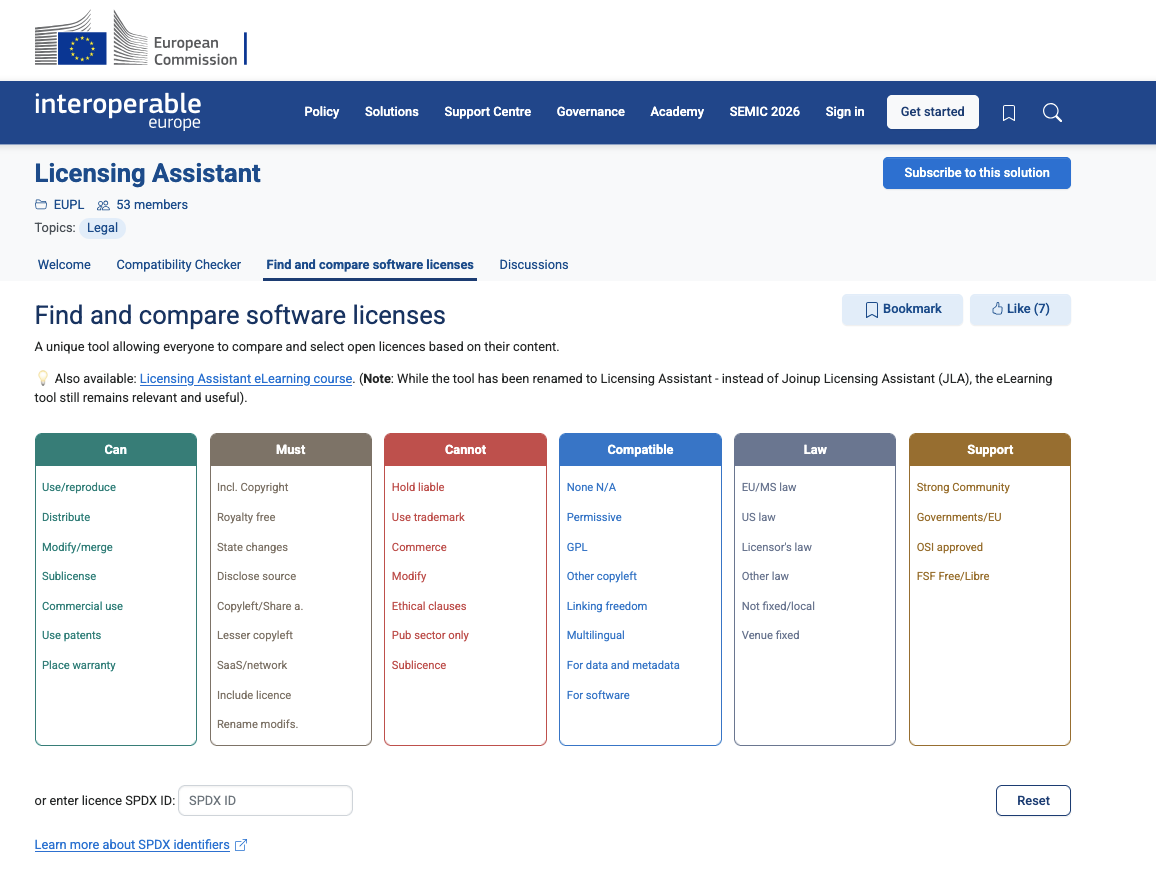Select the Sublicence restriction under Cannot
1156x872 pixels.
pyautogui.click(x=419, y=665)
